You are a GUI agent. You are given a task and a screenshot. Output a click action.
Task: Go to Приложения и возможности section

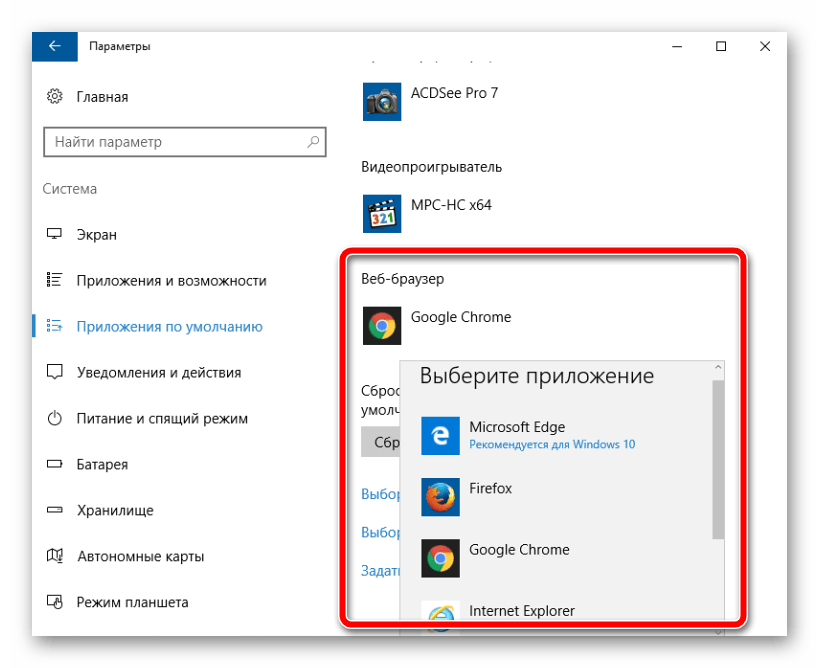click(x=170, y=281)
